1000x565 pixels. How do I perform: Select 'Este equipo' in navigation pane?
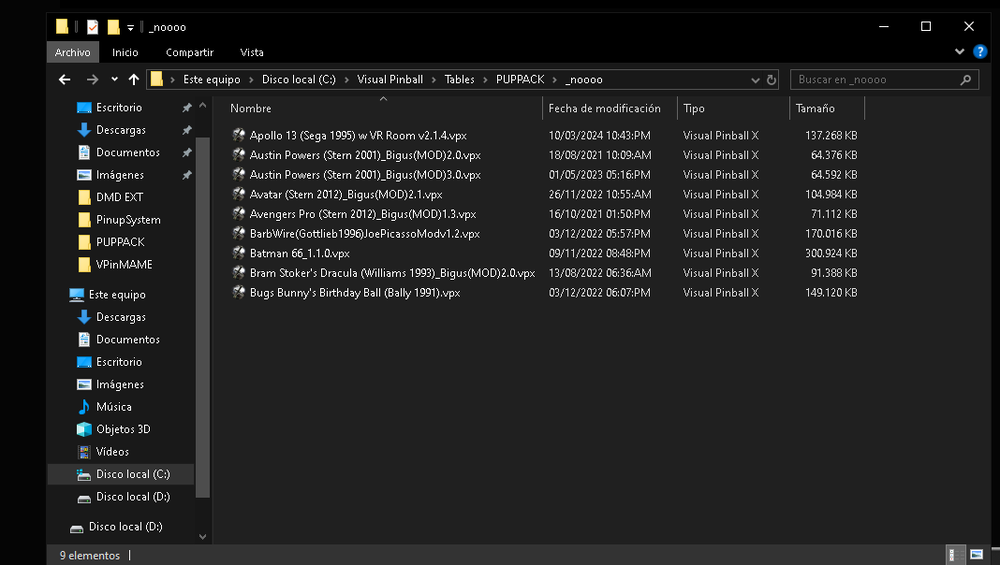pos(117,295)
